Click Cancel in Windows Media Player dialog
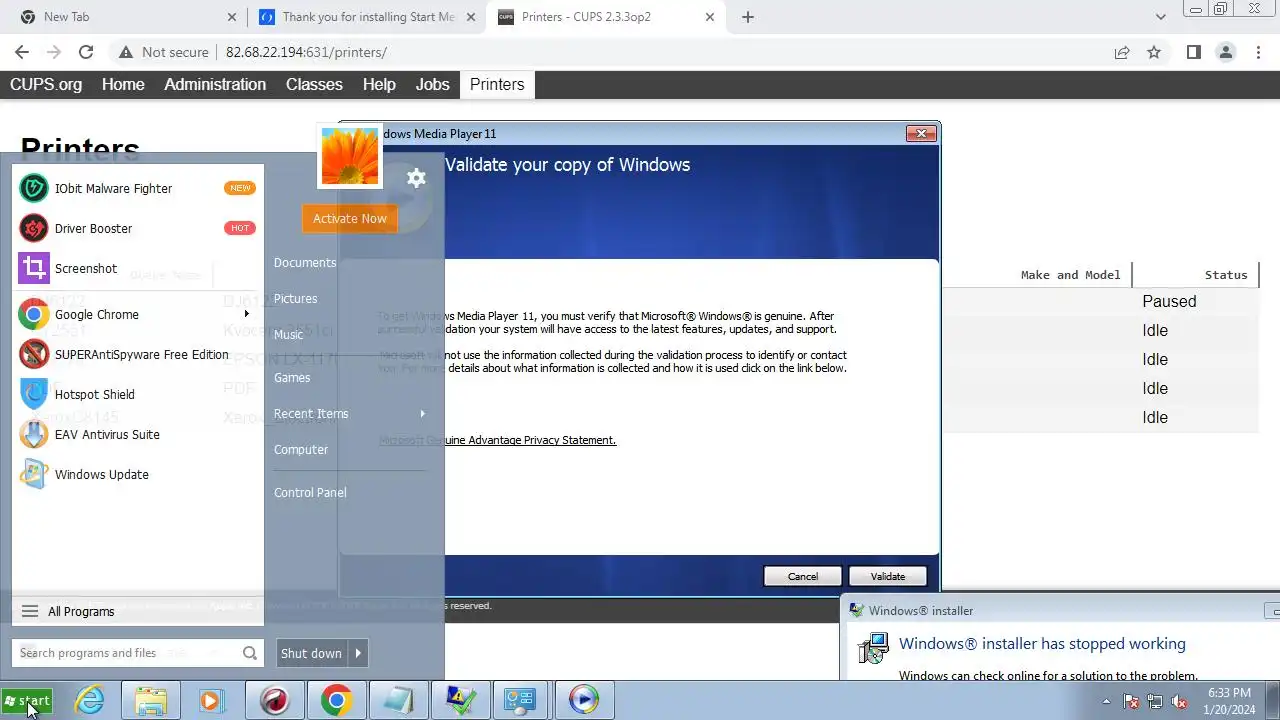This screenshot has width=1280, height=720. (x=802, y=576)
